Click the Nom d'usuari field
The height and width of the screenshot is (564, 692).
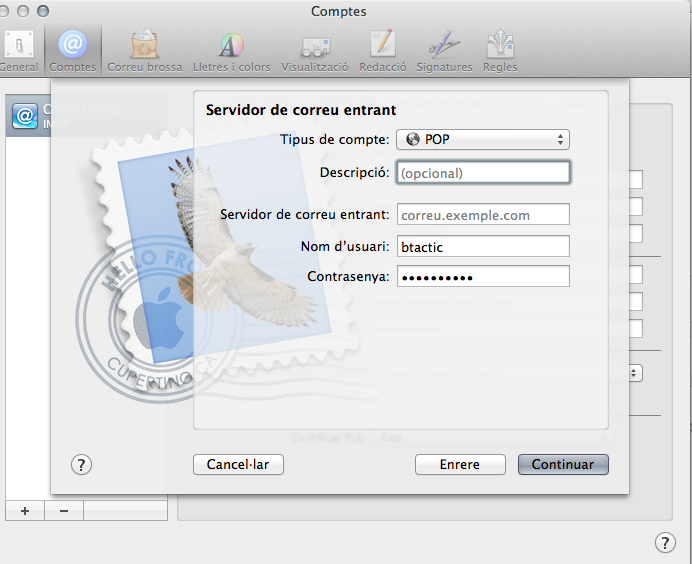click(x=483, y=246)
